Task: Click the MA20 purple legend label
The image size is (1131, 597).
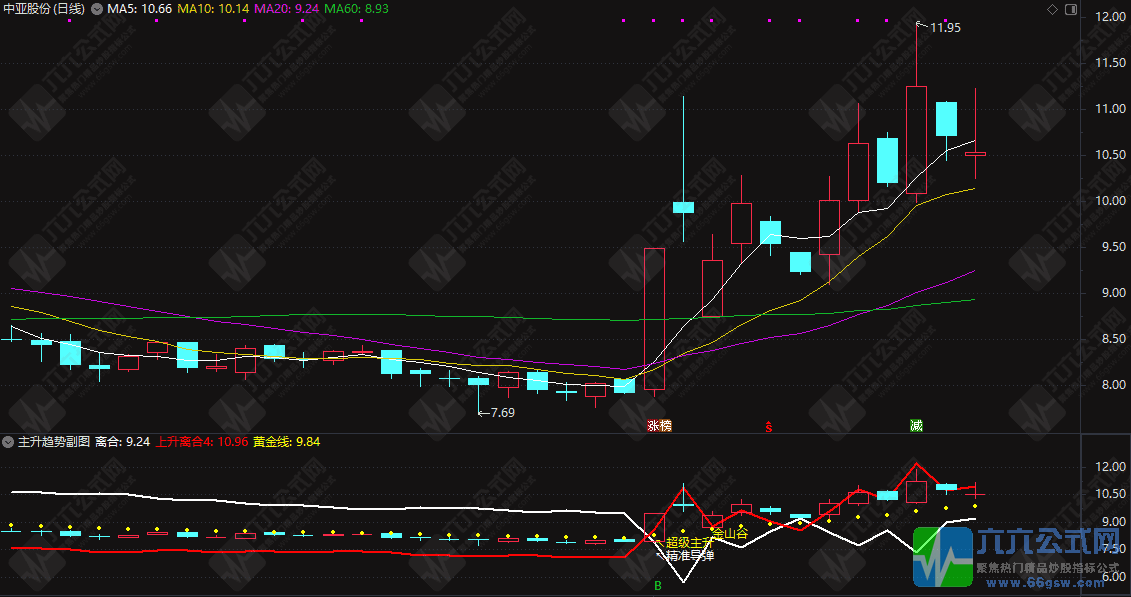Action: [x=286, y=9]
